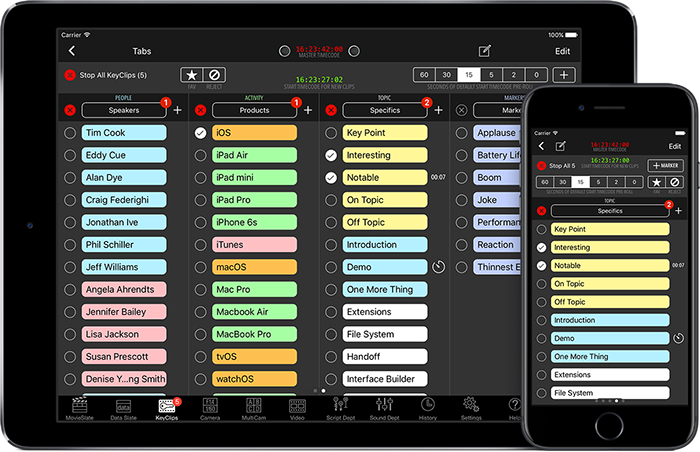Viewport: 700px width, 452px height.
Task: Tap the Susan Prescott key clip
Action: coord(124,356)
